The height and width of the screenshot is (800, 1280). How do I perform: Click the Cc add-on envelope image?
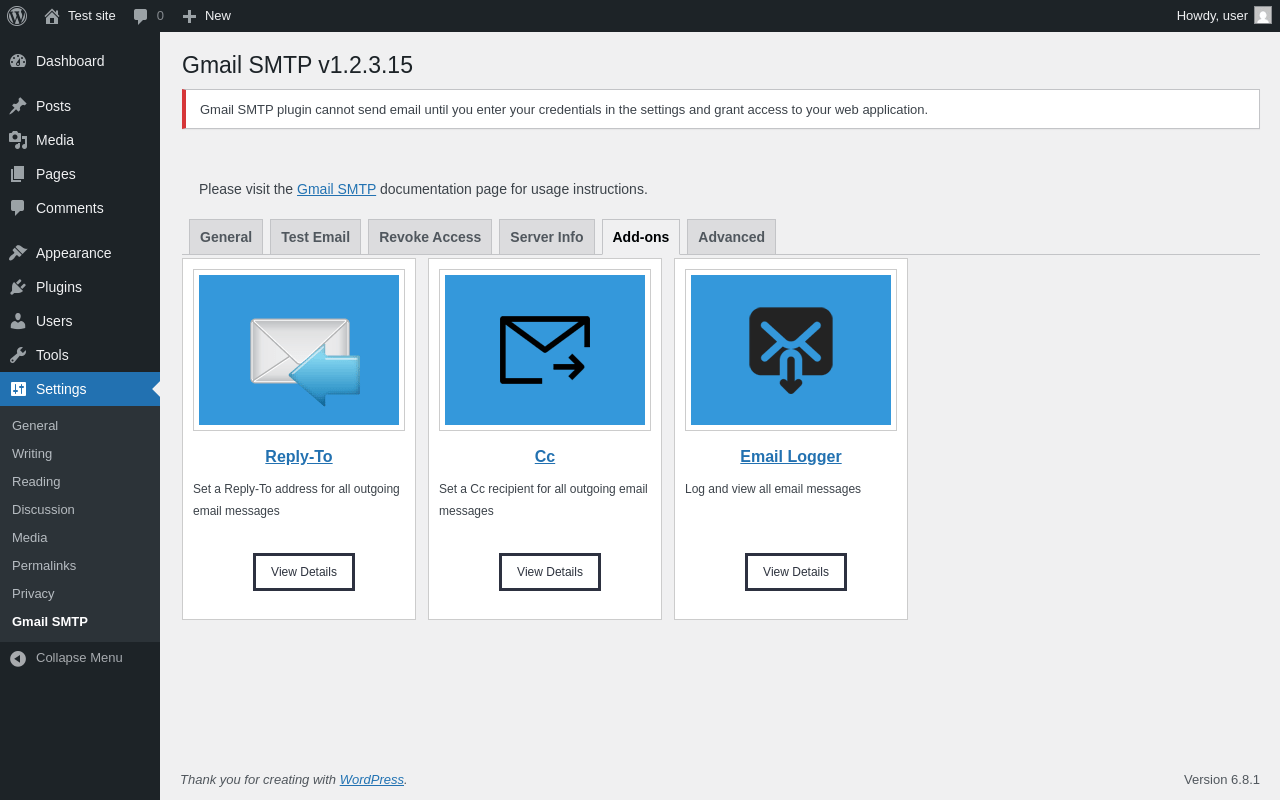click(545, 350)
